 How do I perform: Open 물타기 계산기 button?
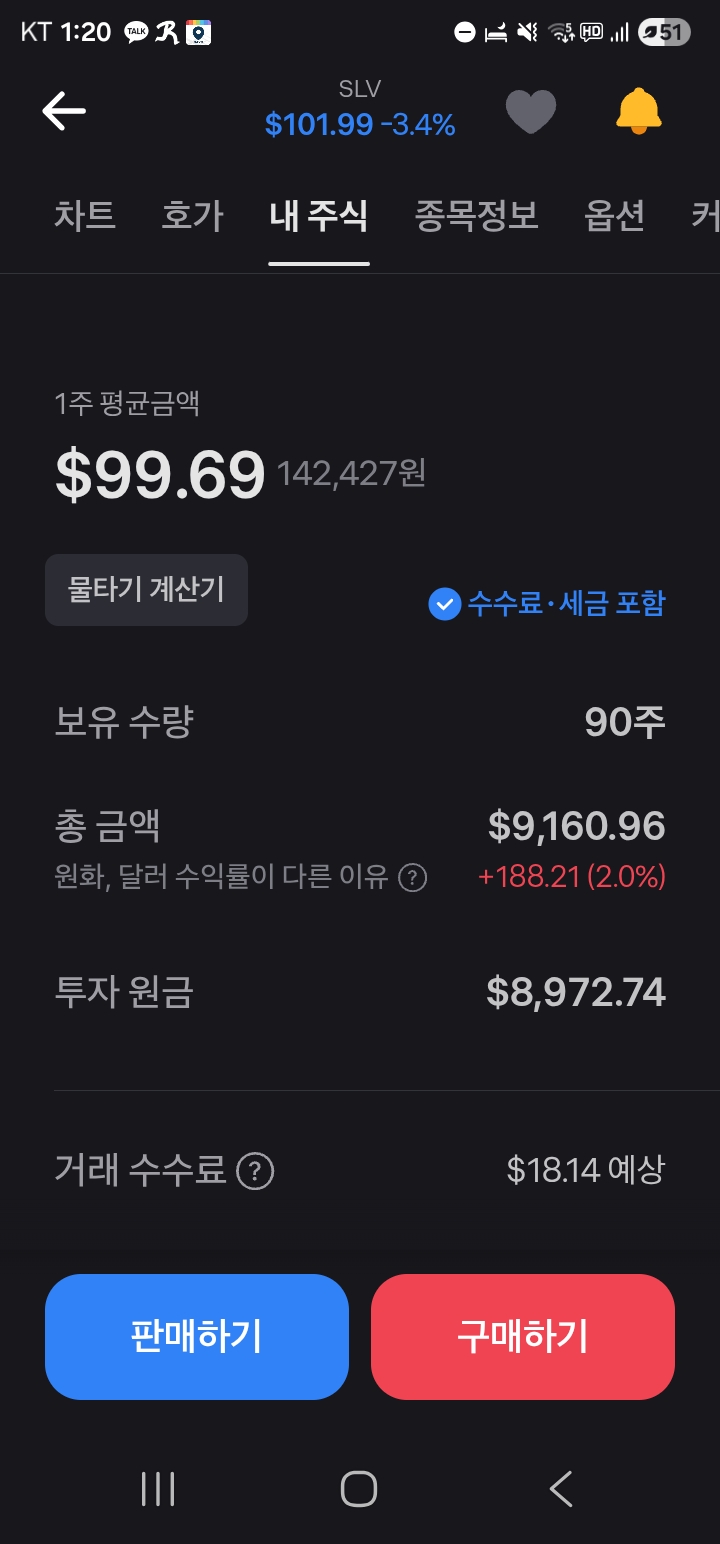click(146, 590)
